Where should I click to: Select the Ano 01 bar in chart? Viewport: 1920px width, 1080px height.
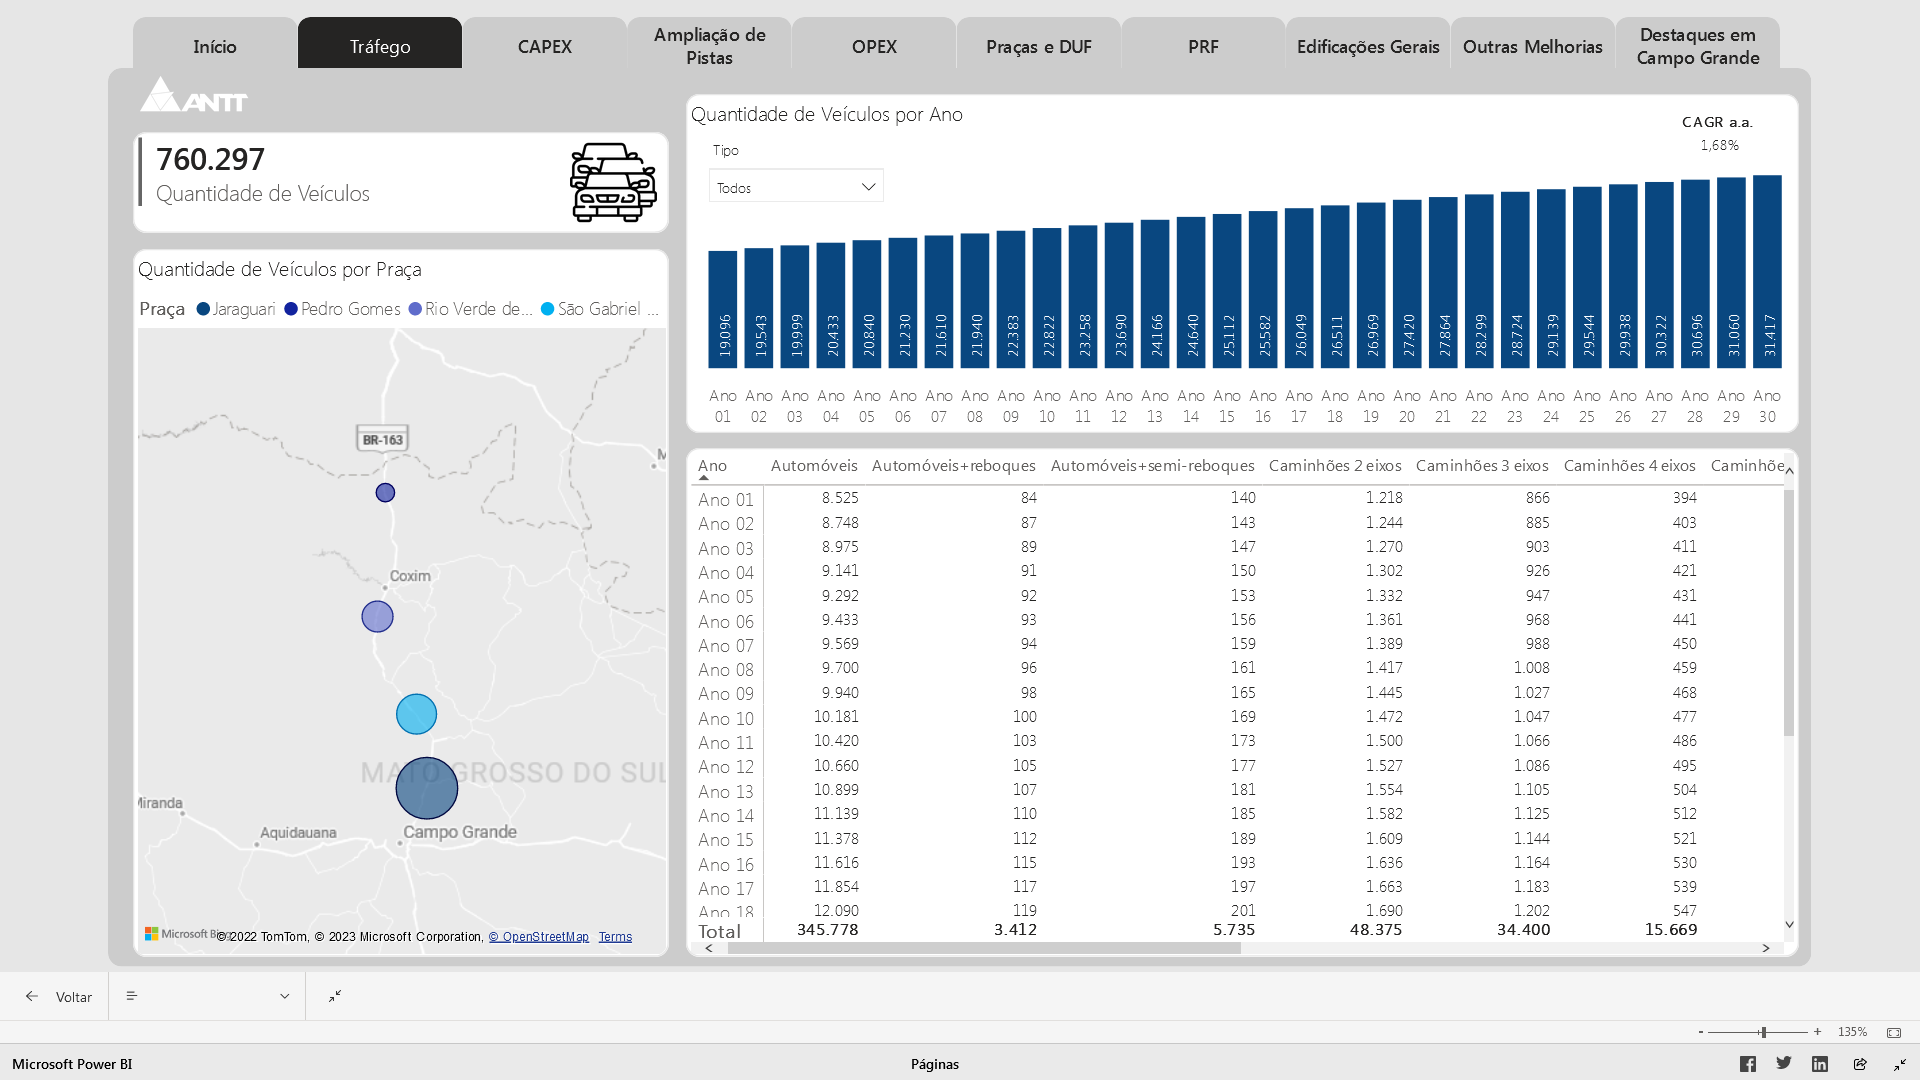[x=723, y=309]
